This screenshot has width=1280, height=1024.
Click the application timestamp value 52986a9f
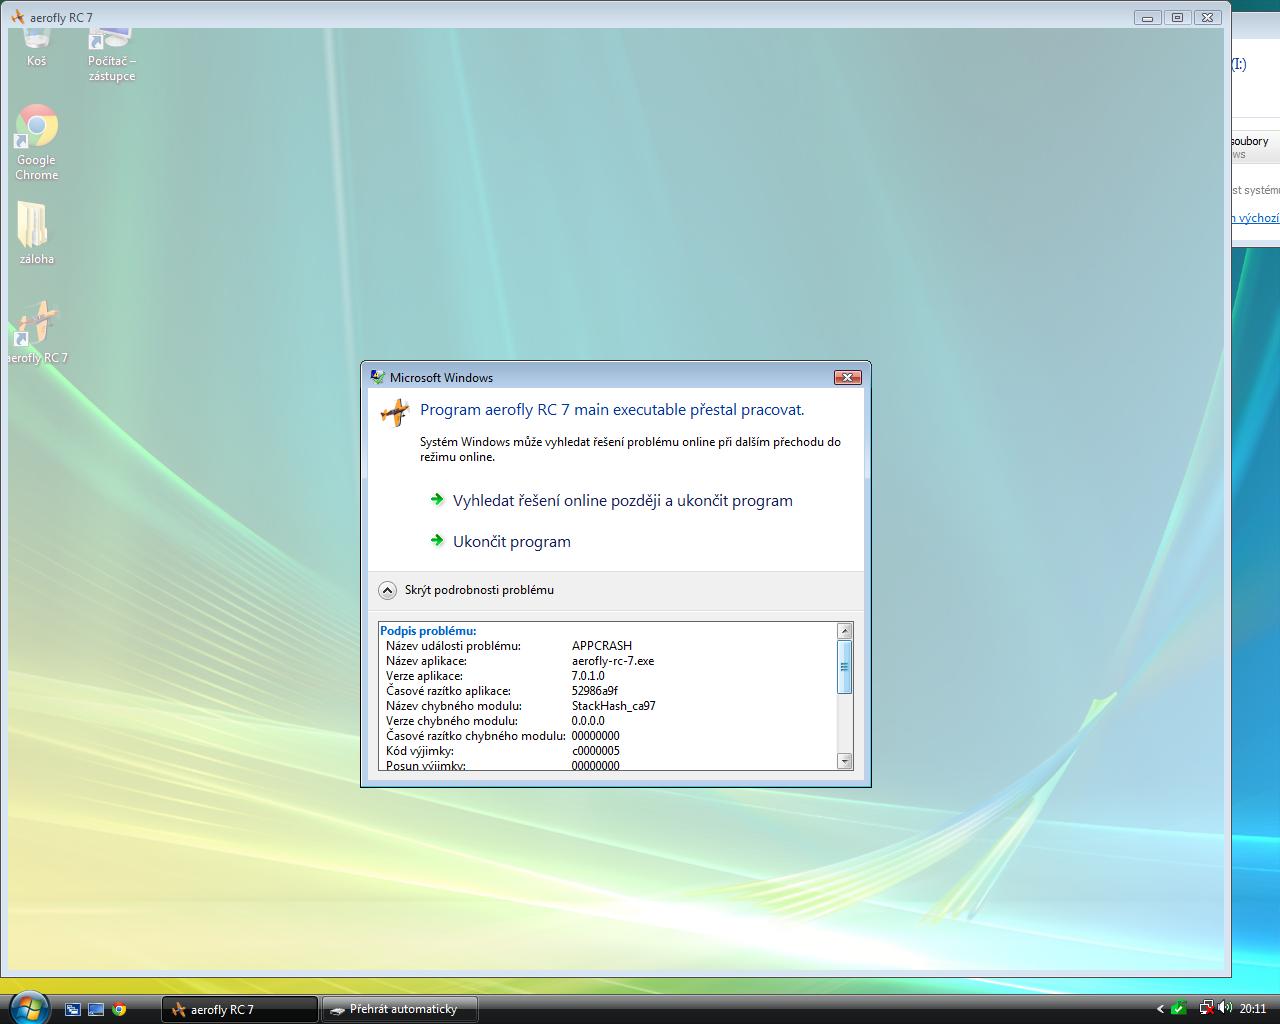(x=595, y=691)
